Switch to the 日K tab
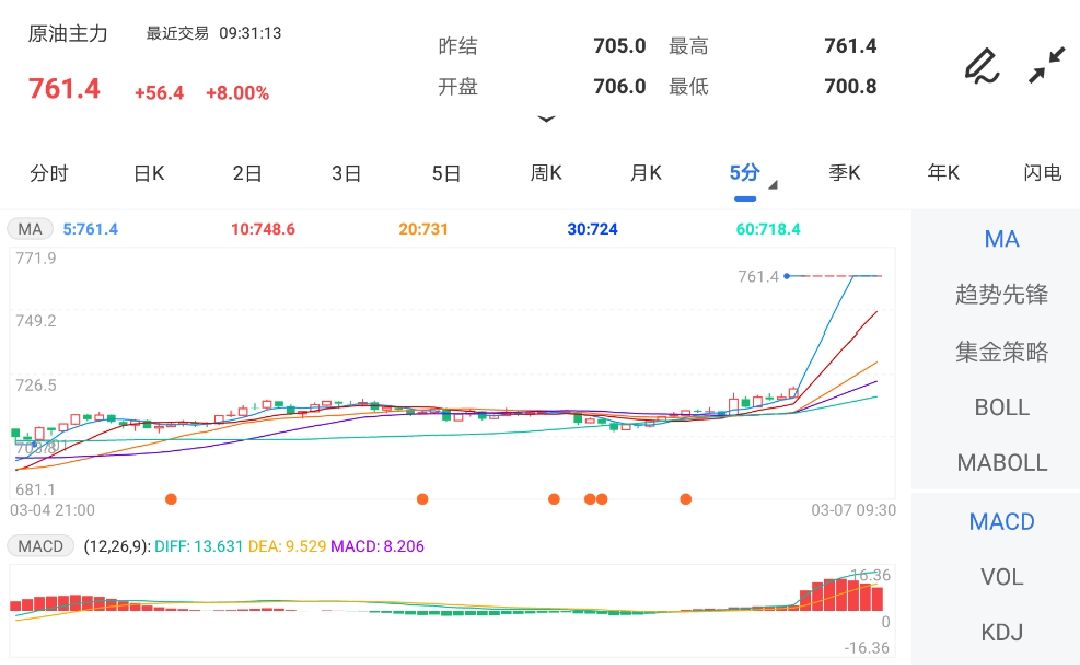Viewport: 1080px width, 665px height. (149, 173)
